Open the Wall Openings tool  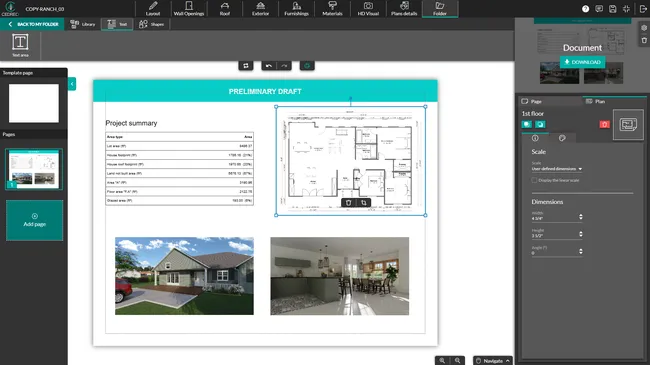[189, 9]
